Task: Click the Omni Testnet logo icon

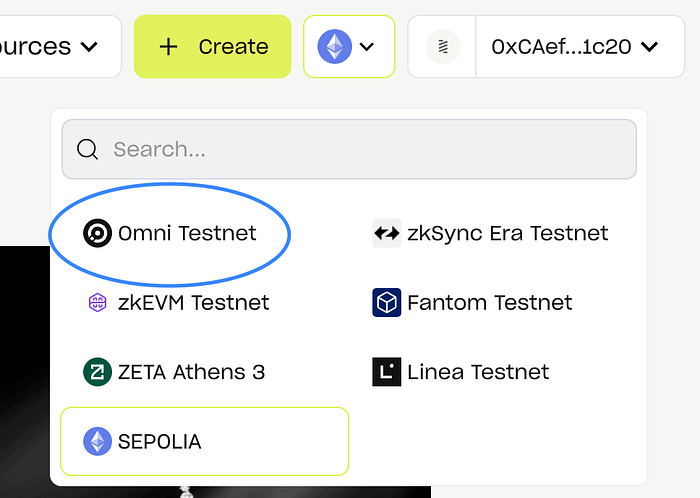Action: pyautogui.click(x=97, y=233)
